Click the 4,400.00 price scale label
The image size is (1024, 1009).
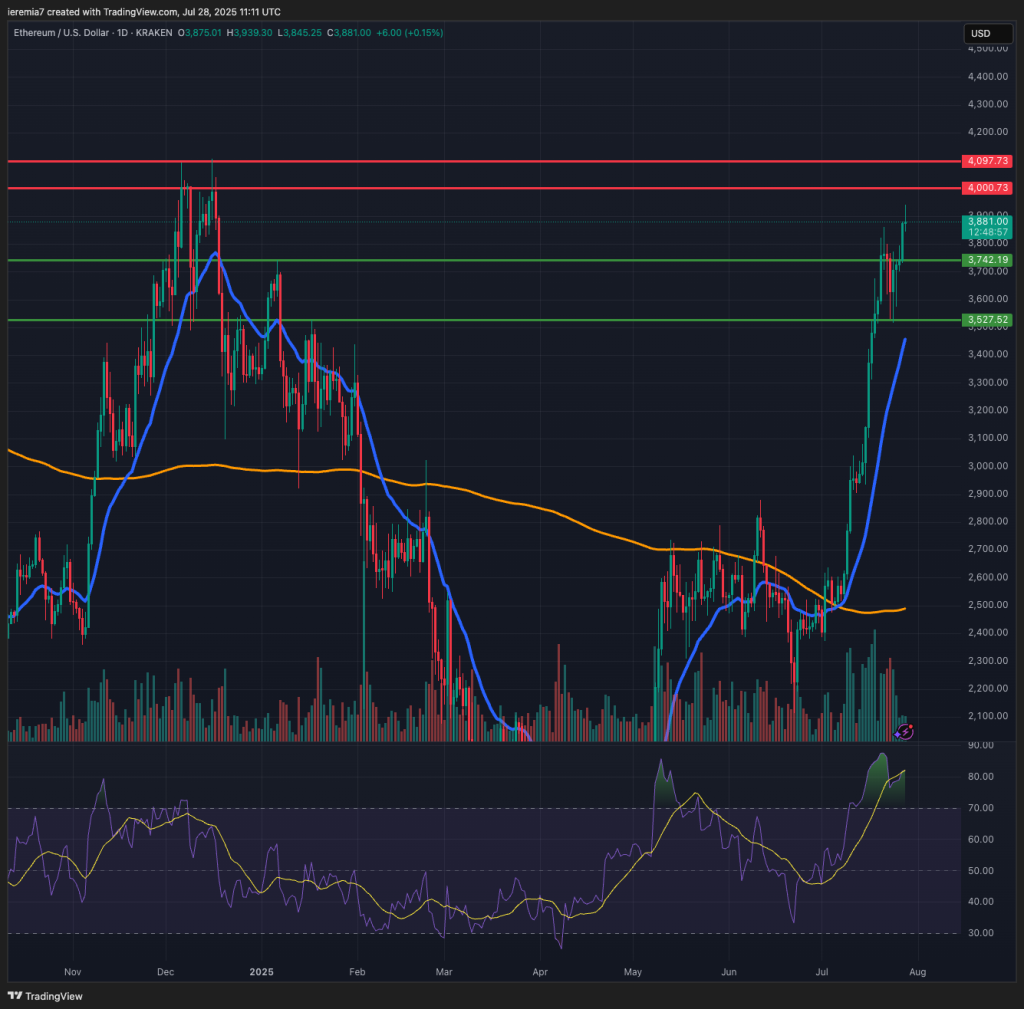click(x=987, y=76)
